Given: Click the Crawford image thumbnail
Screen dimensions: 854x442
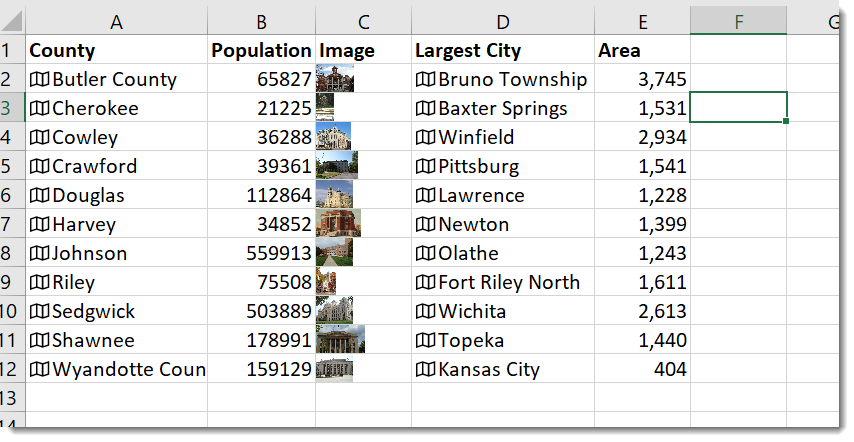Looking at the screenshot, I should click(x=337, y=165).
